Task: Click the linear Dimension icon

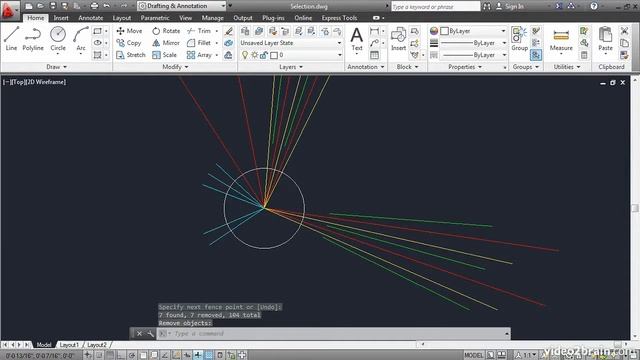Action: coord(374,31)
